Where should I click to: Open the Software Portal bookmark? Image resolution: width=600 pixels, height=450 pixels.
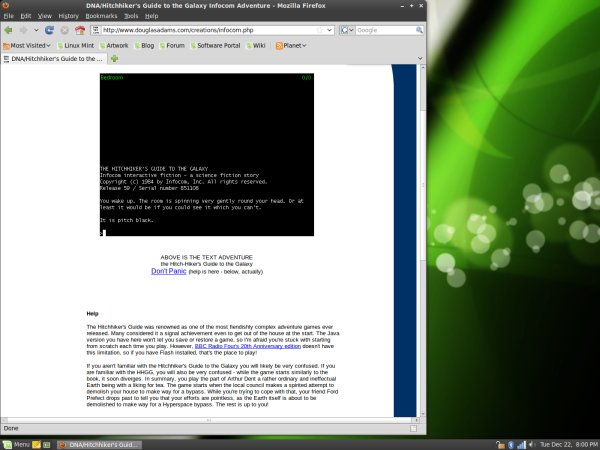tap(215, 46)
